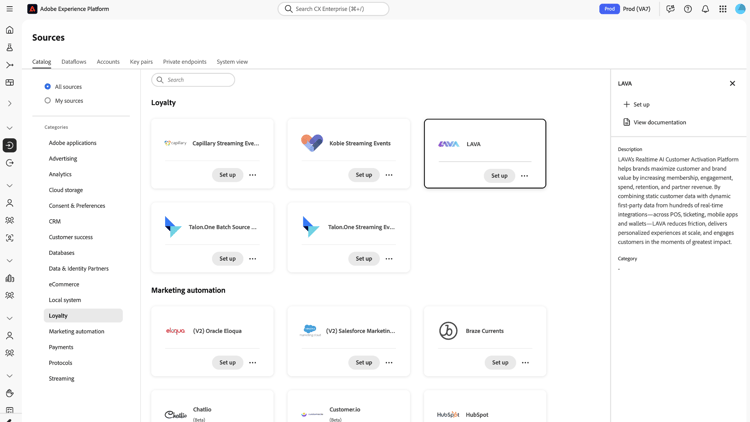This screenshot has height=422, width=750.
Task: Select the Data & Identity Partners category
Action: click(x=78, y=268)
